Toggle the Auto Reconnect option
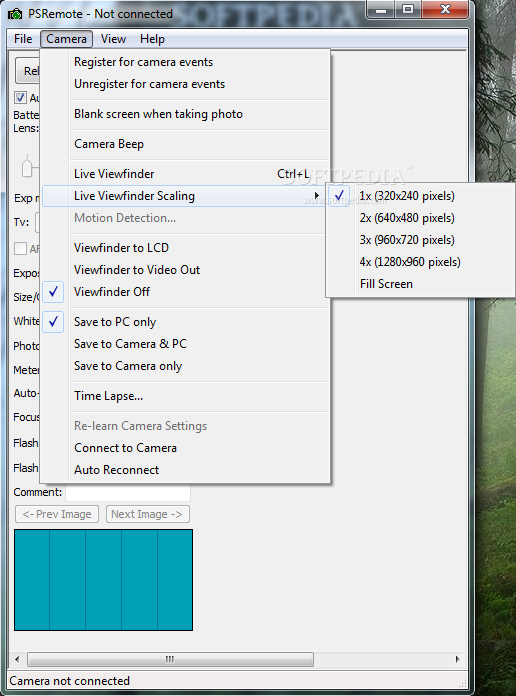Image resolution: width=516 pixels, height=696 pixels. tap(186, 470)
